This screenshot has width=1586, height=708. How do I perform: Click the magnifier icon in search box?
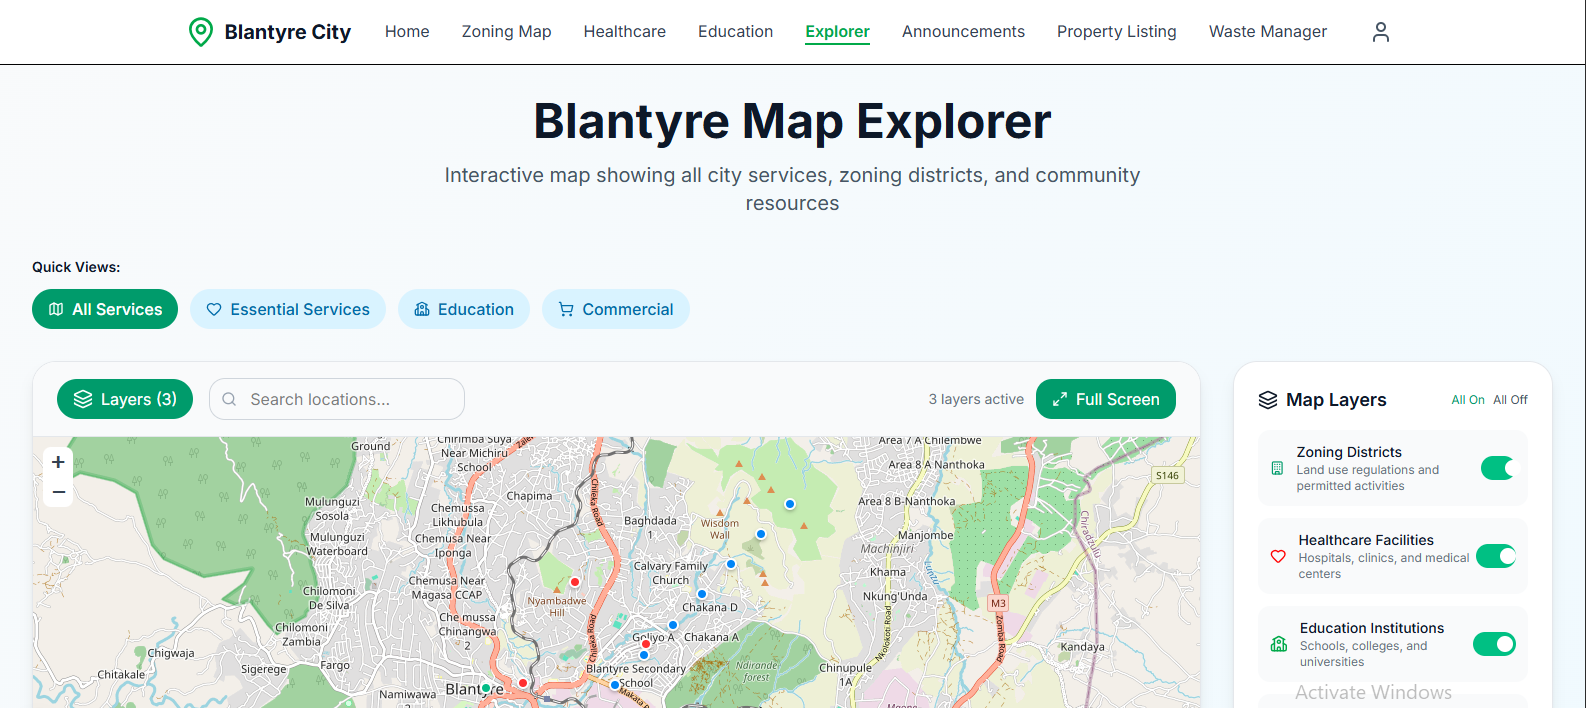coord(229,399)
